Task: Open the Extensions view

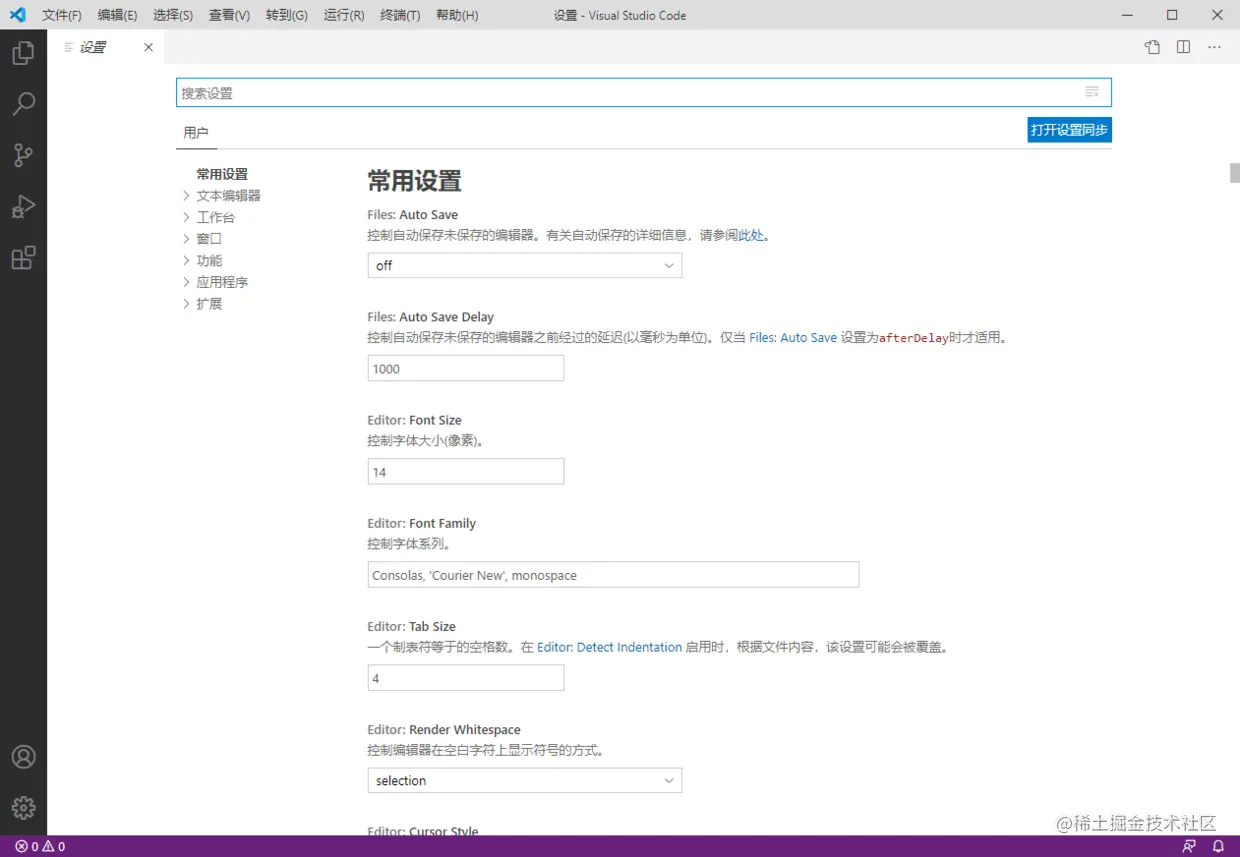Action: [23, 258]
